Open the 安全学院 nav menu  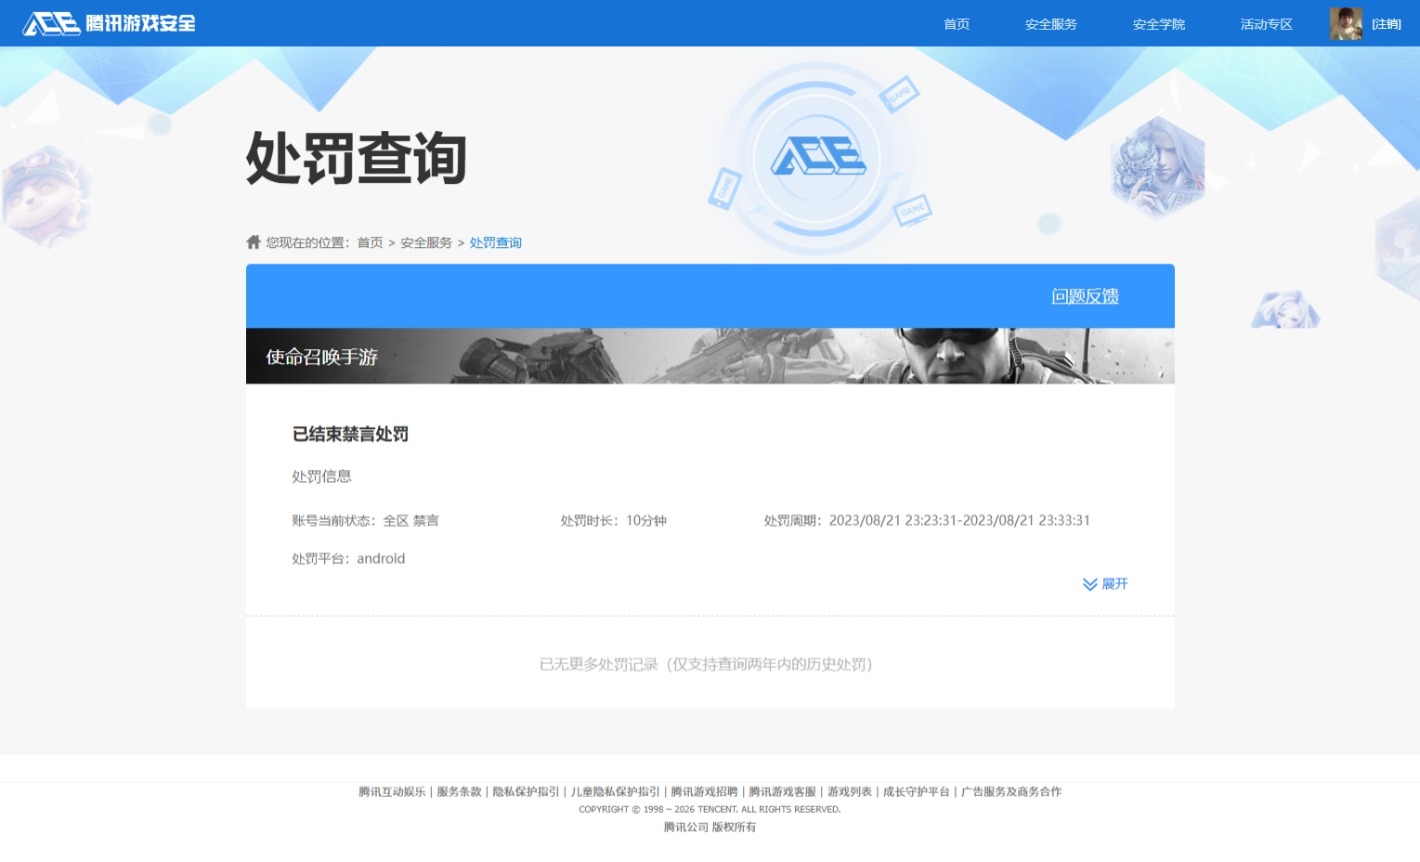[x=1159, y=24]
